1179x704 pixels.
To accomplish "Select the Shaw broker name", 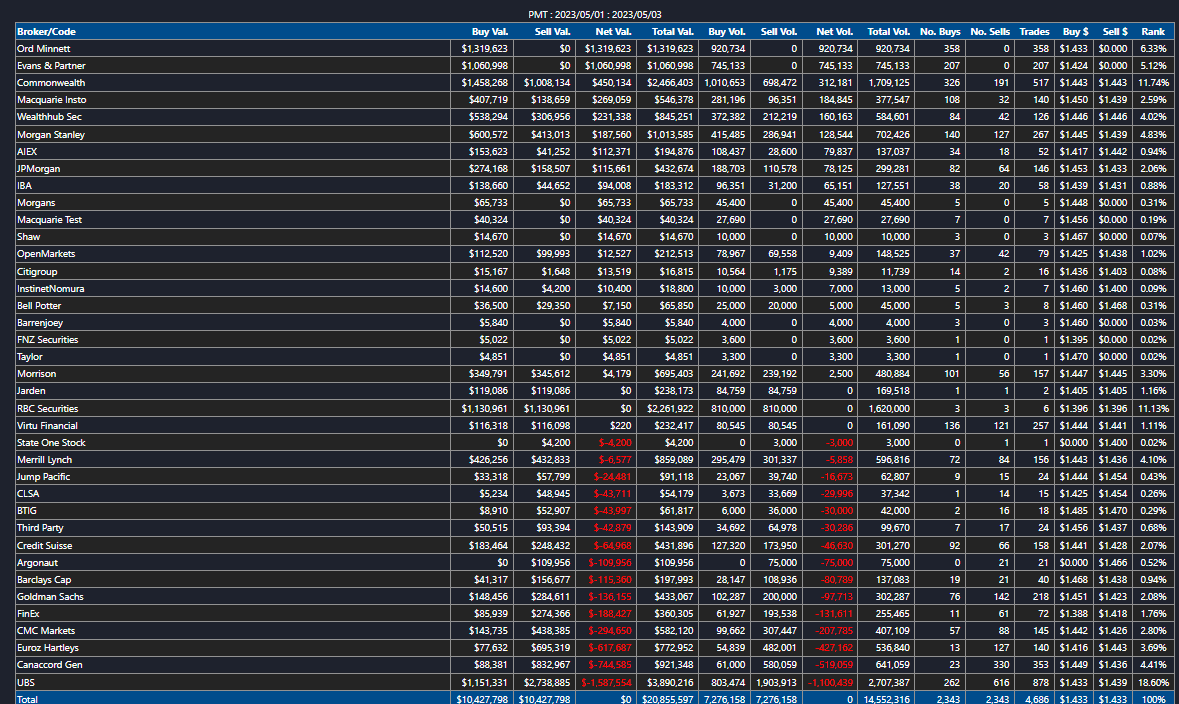I will [x=29, y=236].
